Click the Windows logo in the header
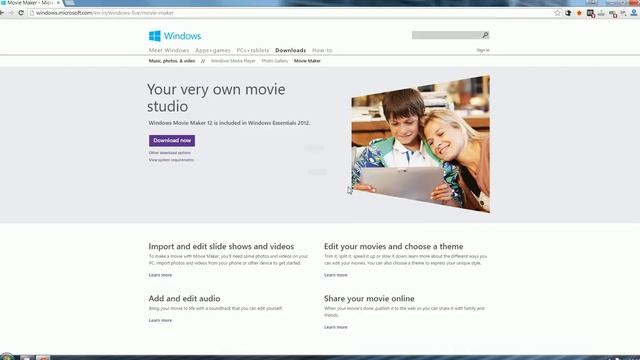Viewport: 640px width, 360px height. [175, 36]
